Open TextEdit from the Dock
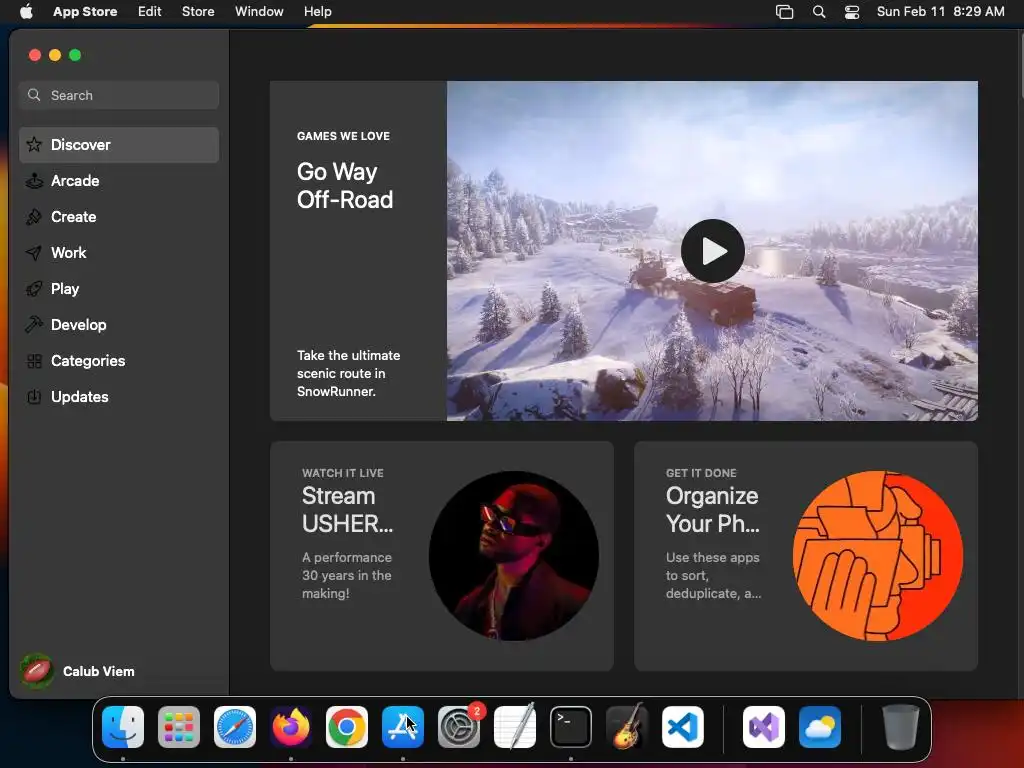Viewport: 1024px width, 768px height. click(515, 727)
